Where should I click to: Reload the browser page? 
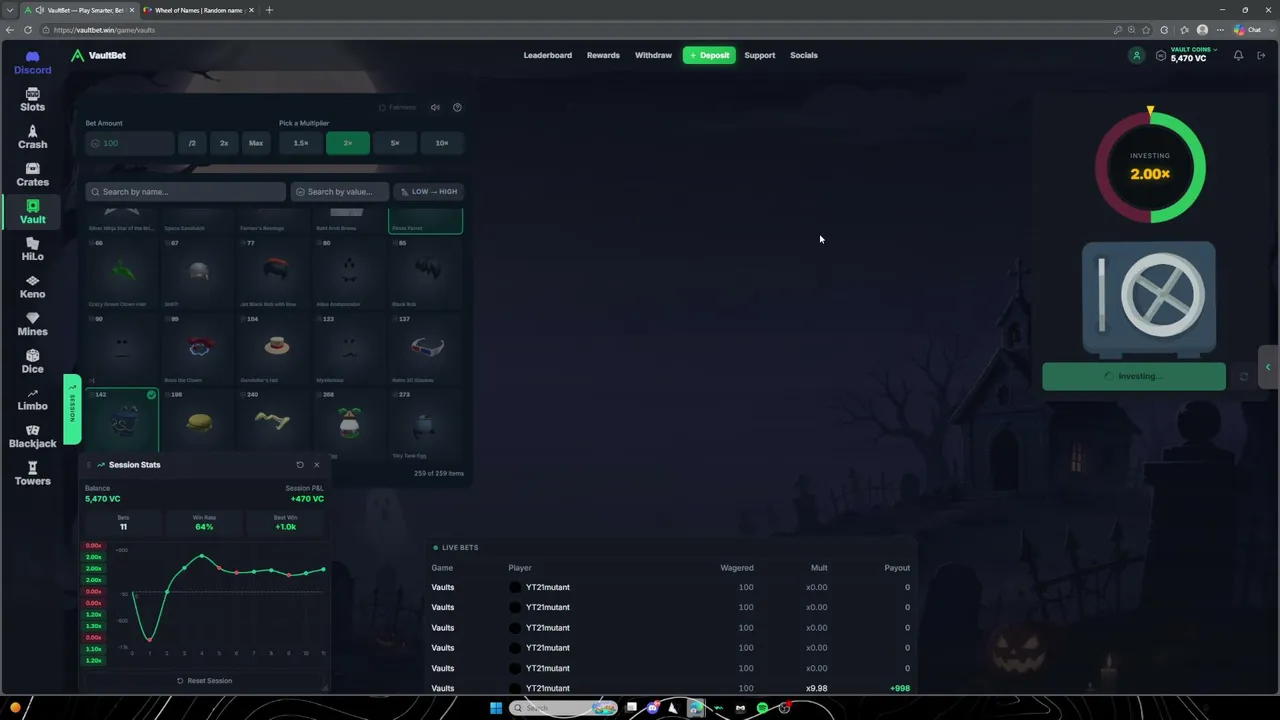(x=28, y=30)
